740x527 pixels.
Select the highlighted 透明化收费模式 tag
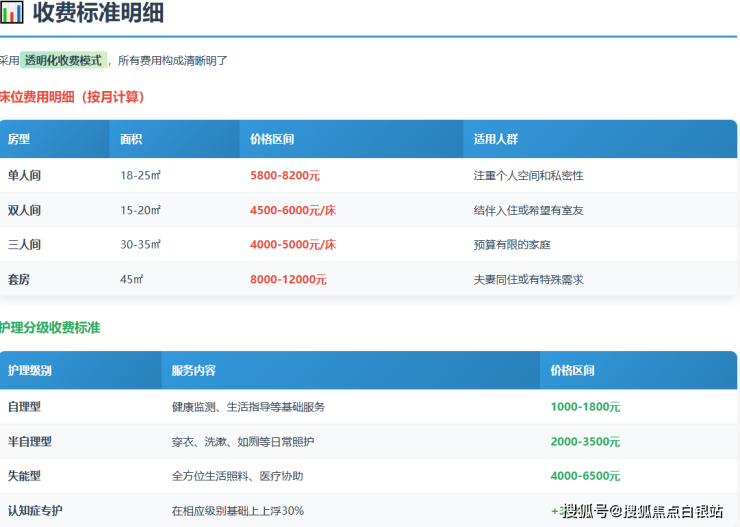63,60
